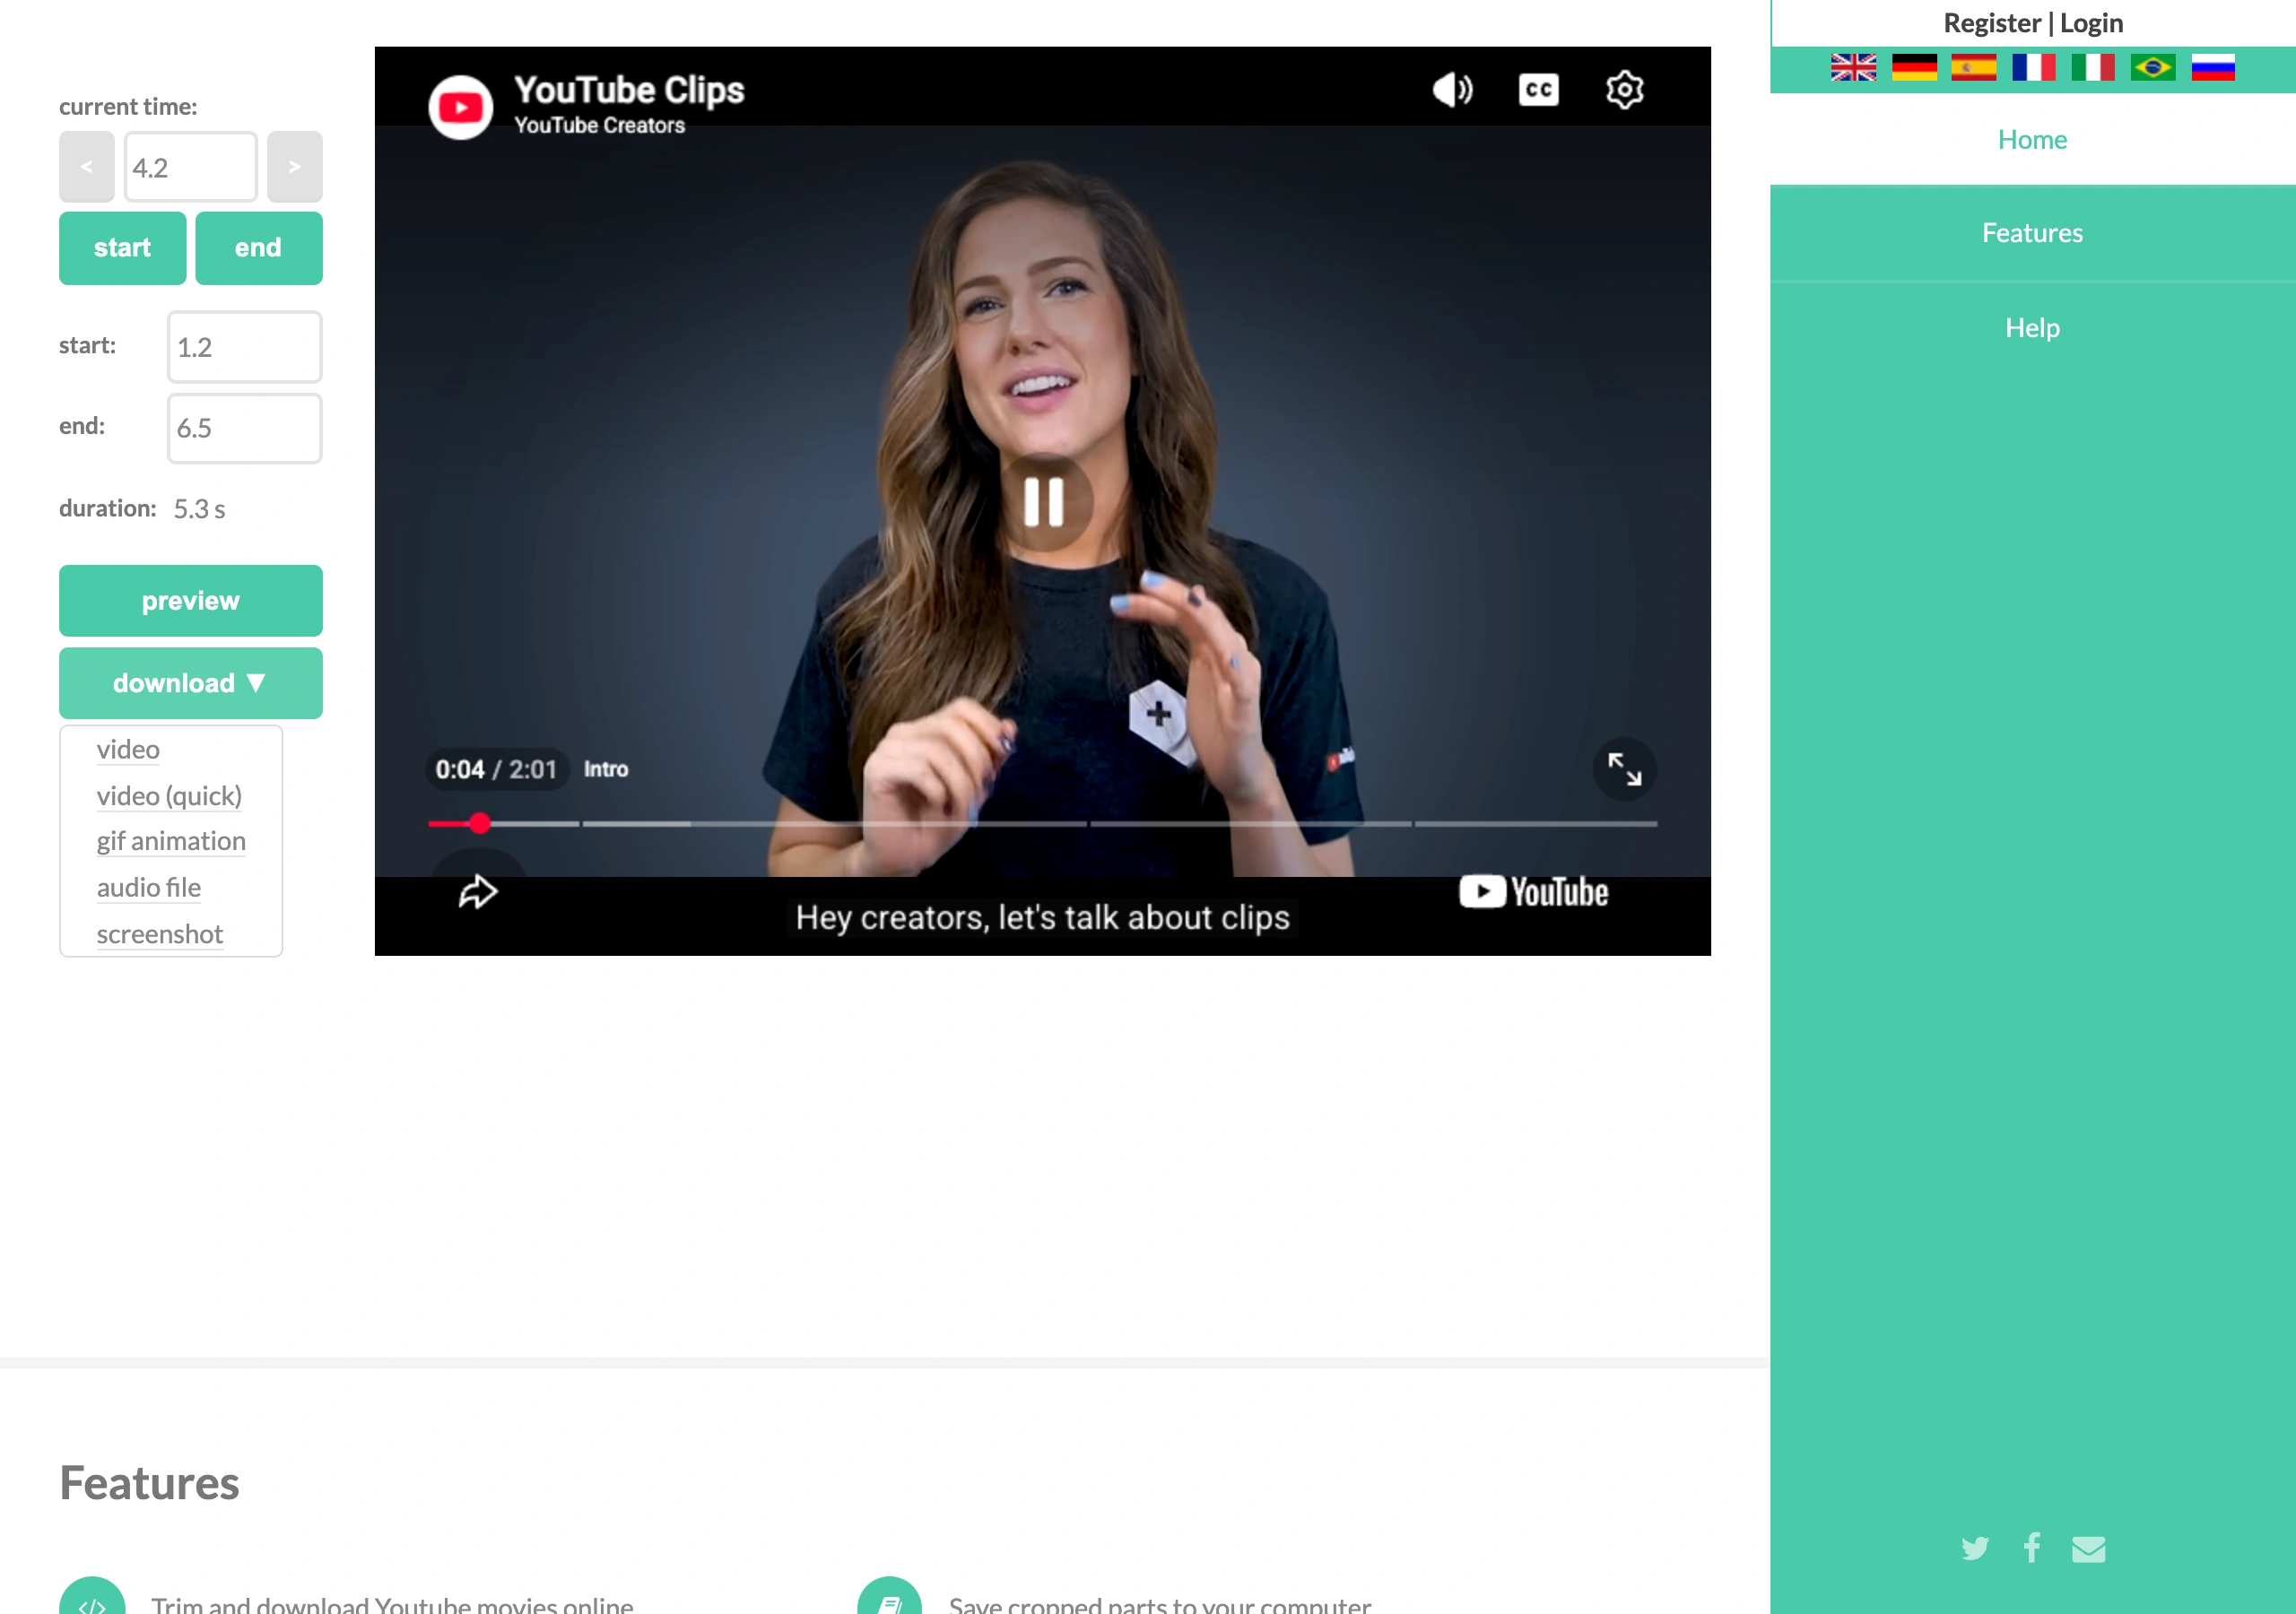
Task: Click the info card plus icon
Action: tap(1158, 713)
